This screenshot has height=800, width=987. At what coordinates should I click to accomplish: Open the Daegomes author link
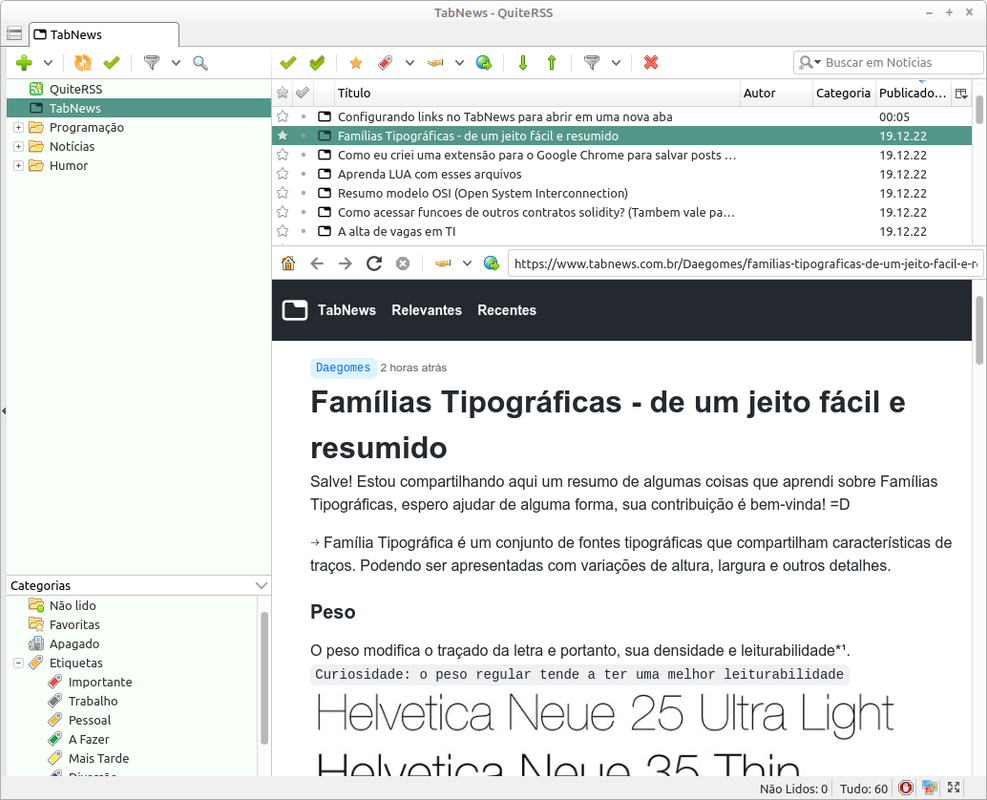343,368
